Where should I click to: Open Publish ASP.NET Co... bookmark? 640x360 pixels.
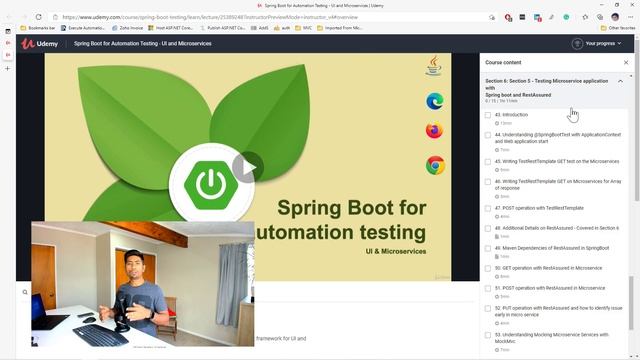click(222, 28)
